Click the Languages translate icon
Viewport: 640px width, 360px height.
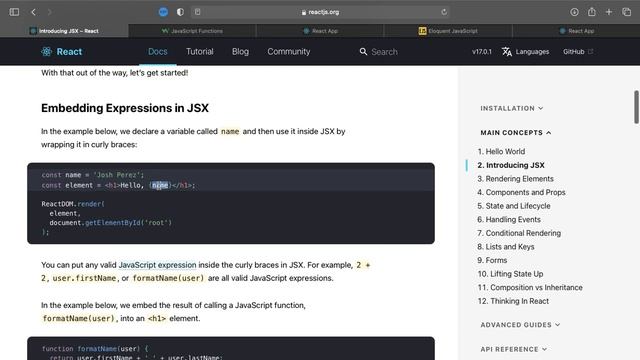pyautogui.click(x=507, y=51)
